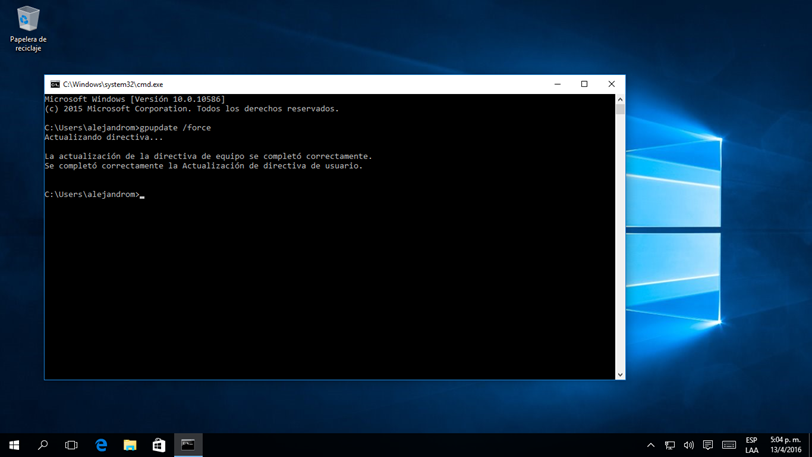Open the ESP LAA input language switcher

[752, 445]
